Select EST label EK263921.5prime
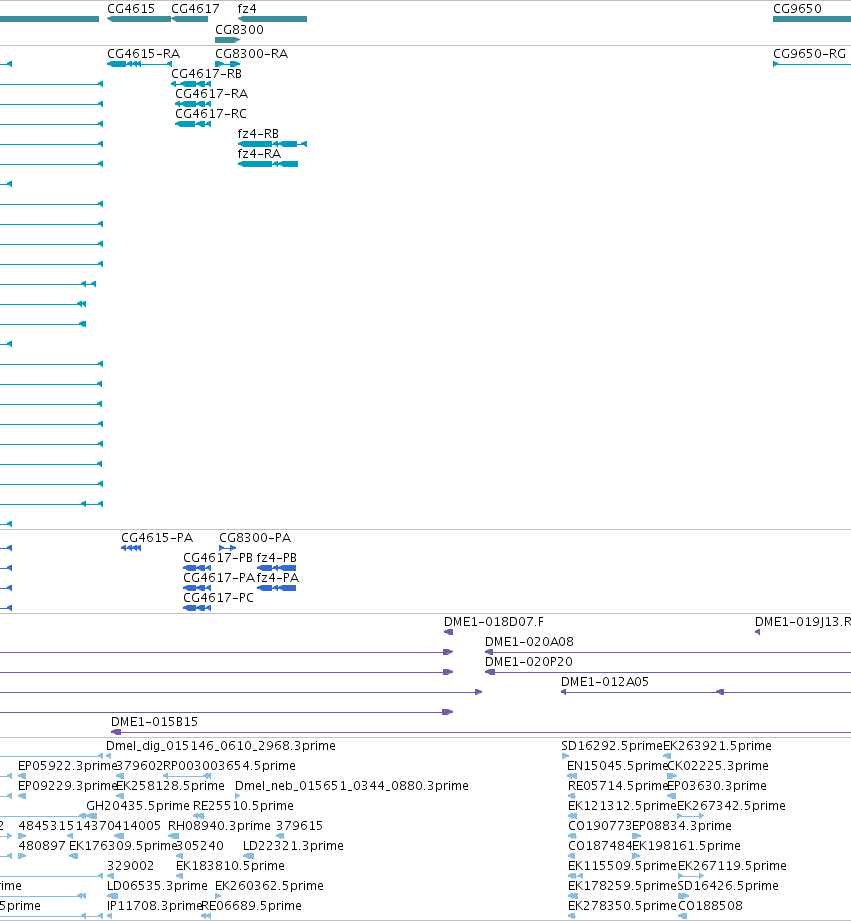The image size is (851, 921). tap(717, 746)
